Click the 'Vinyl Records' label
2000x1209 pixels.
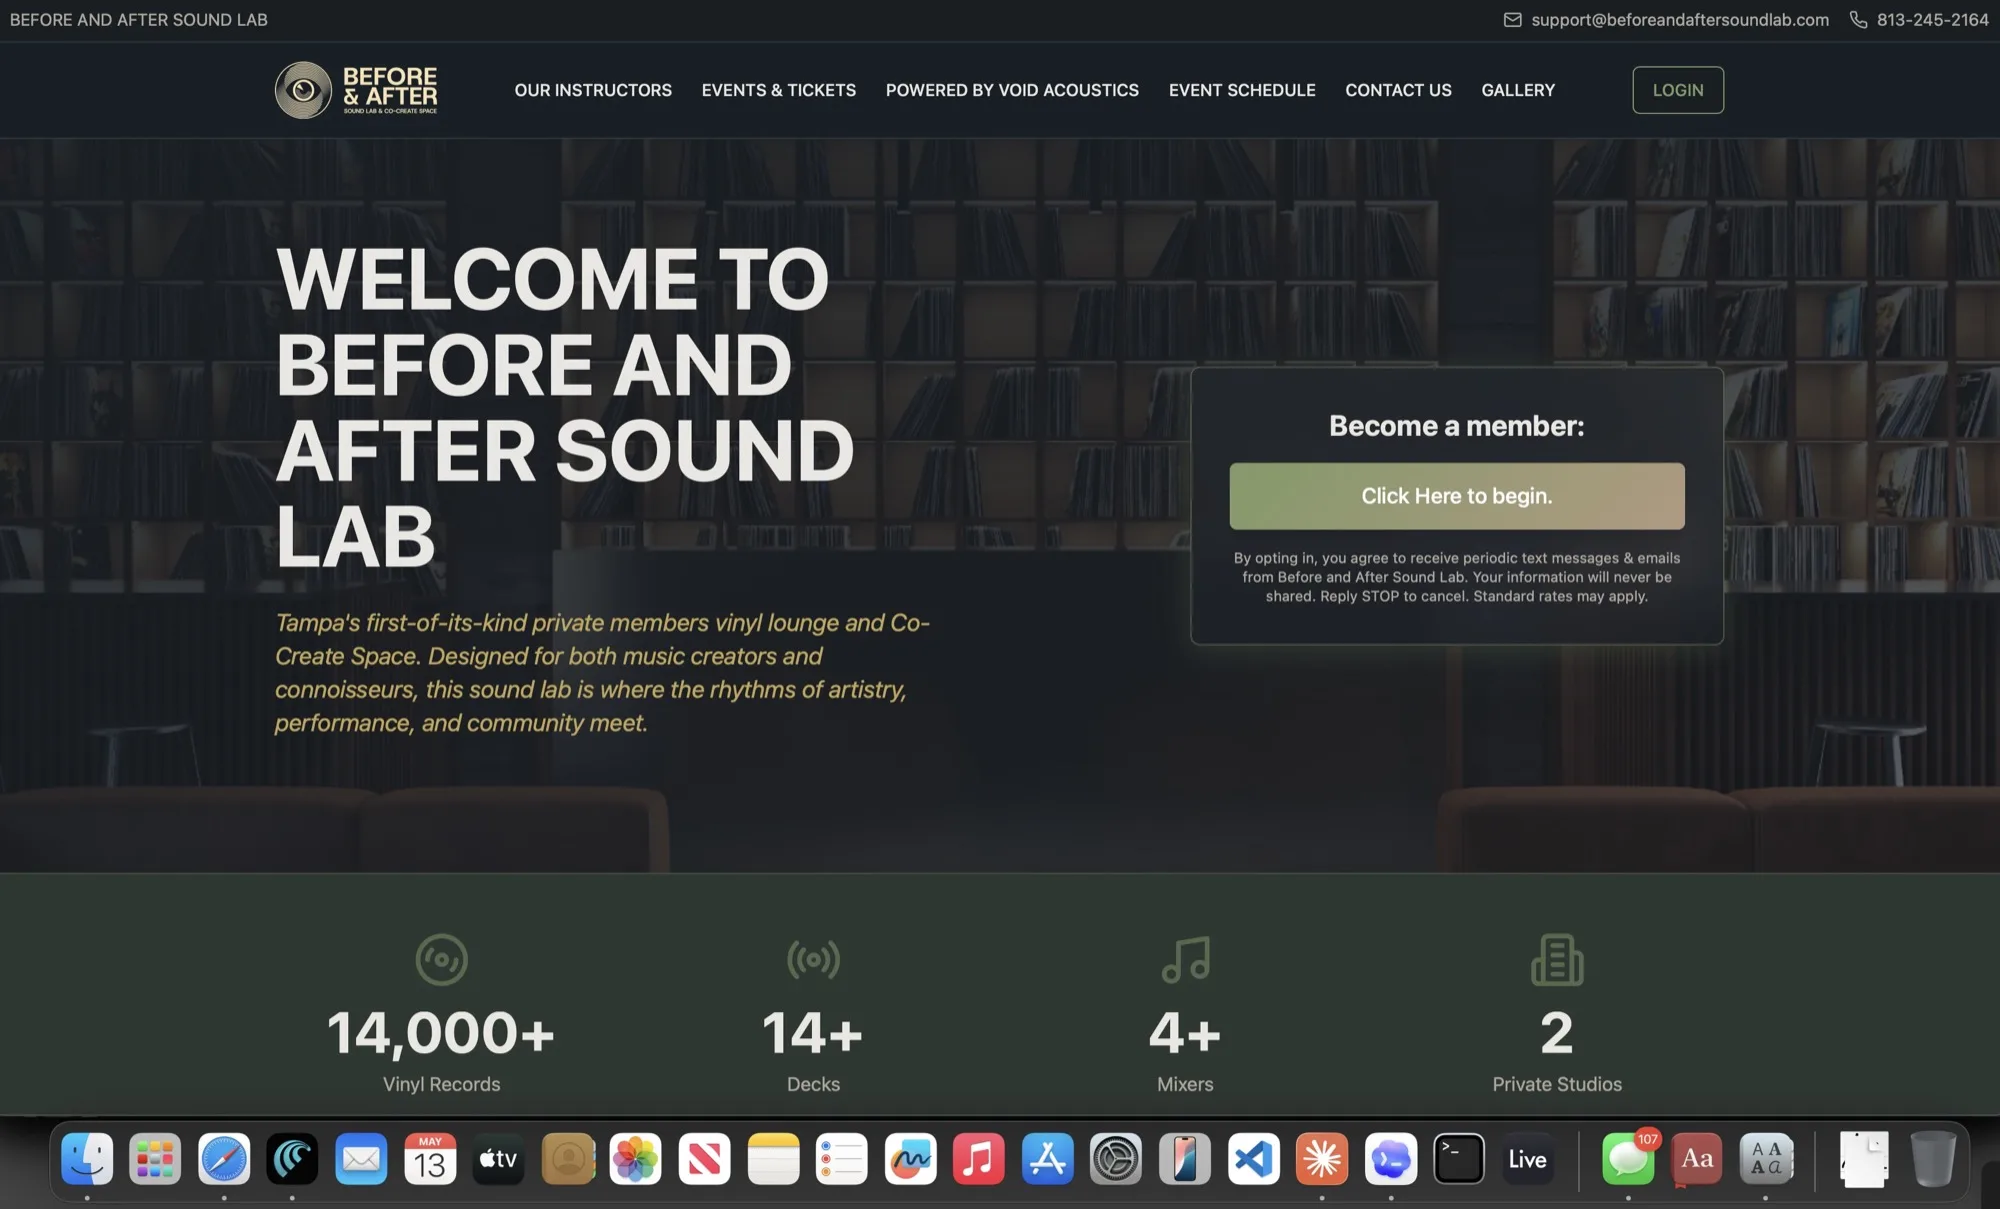coord(441,1084)
